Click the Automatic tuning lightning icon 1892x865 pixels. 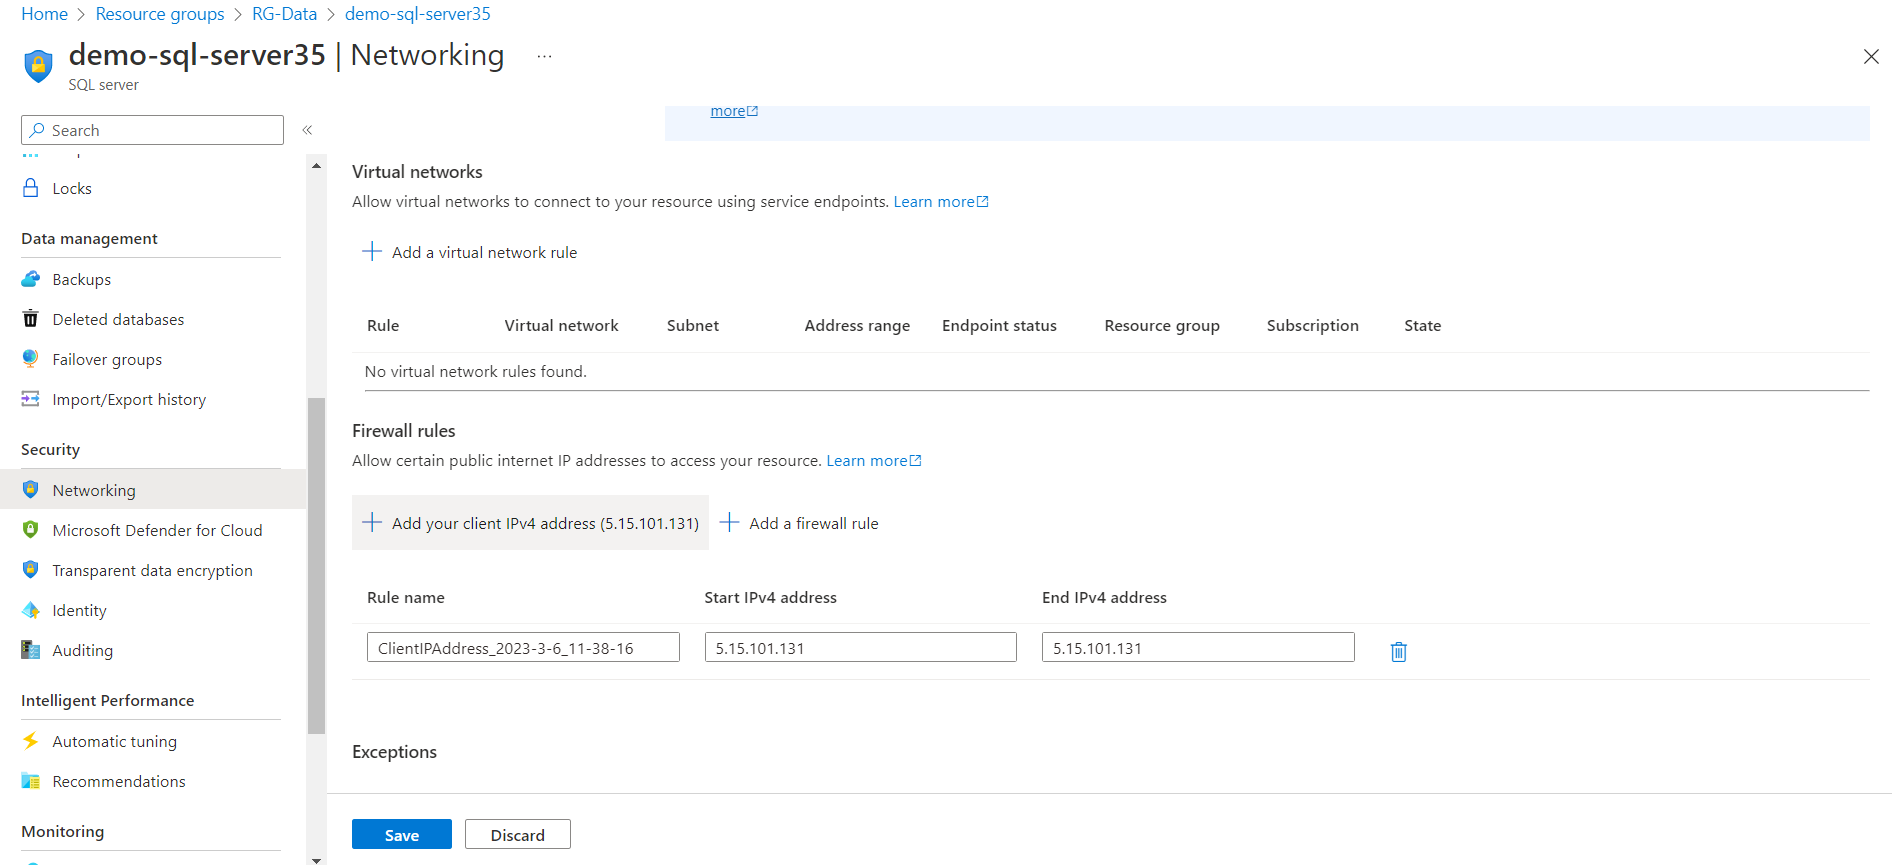31,741
